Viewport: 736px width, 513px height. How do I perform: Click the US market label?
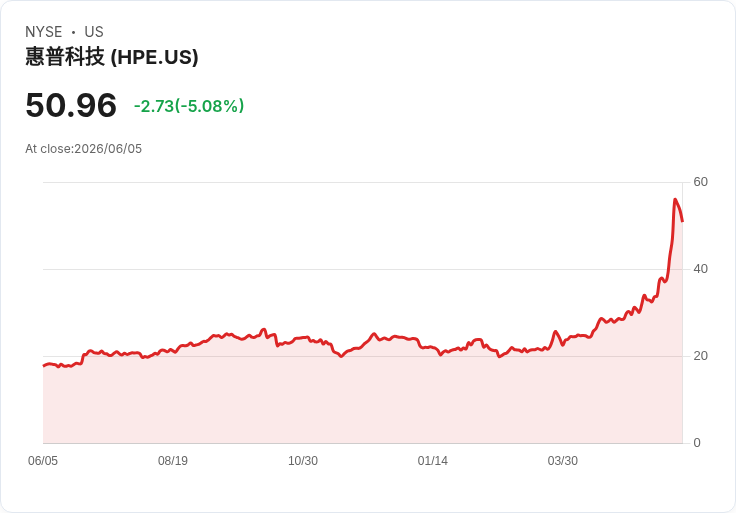tap(94, 32)
